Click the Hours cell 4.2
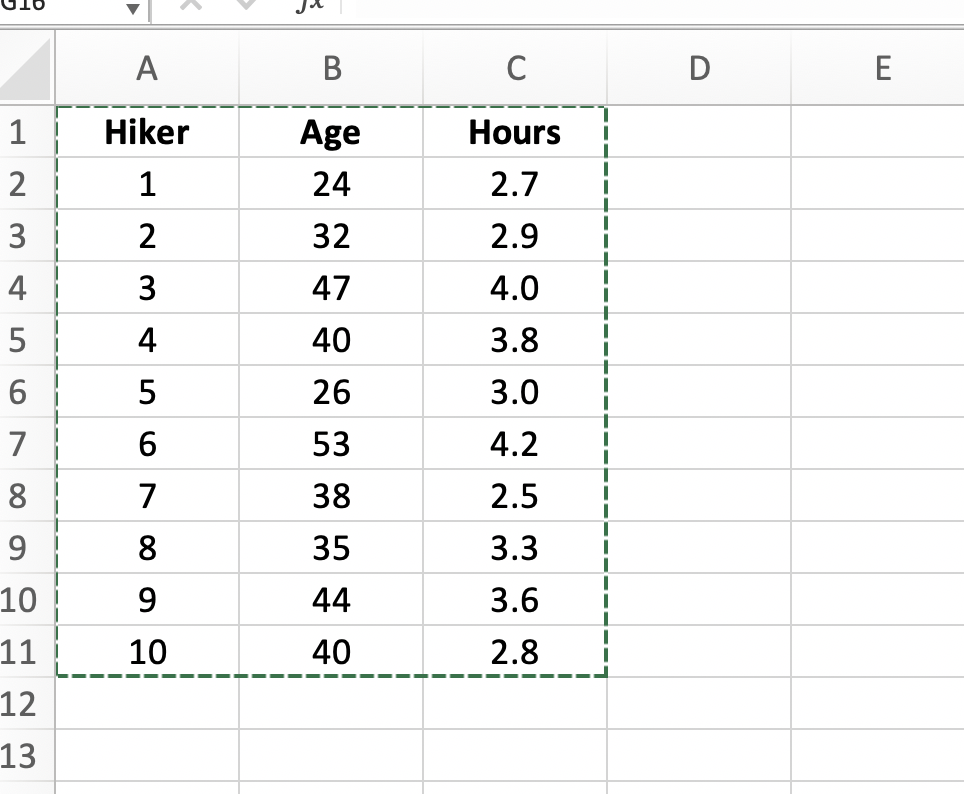Screen dimensions: 964x794 [515, 443]
